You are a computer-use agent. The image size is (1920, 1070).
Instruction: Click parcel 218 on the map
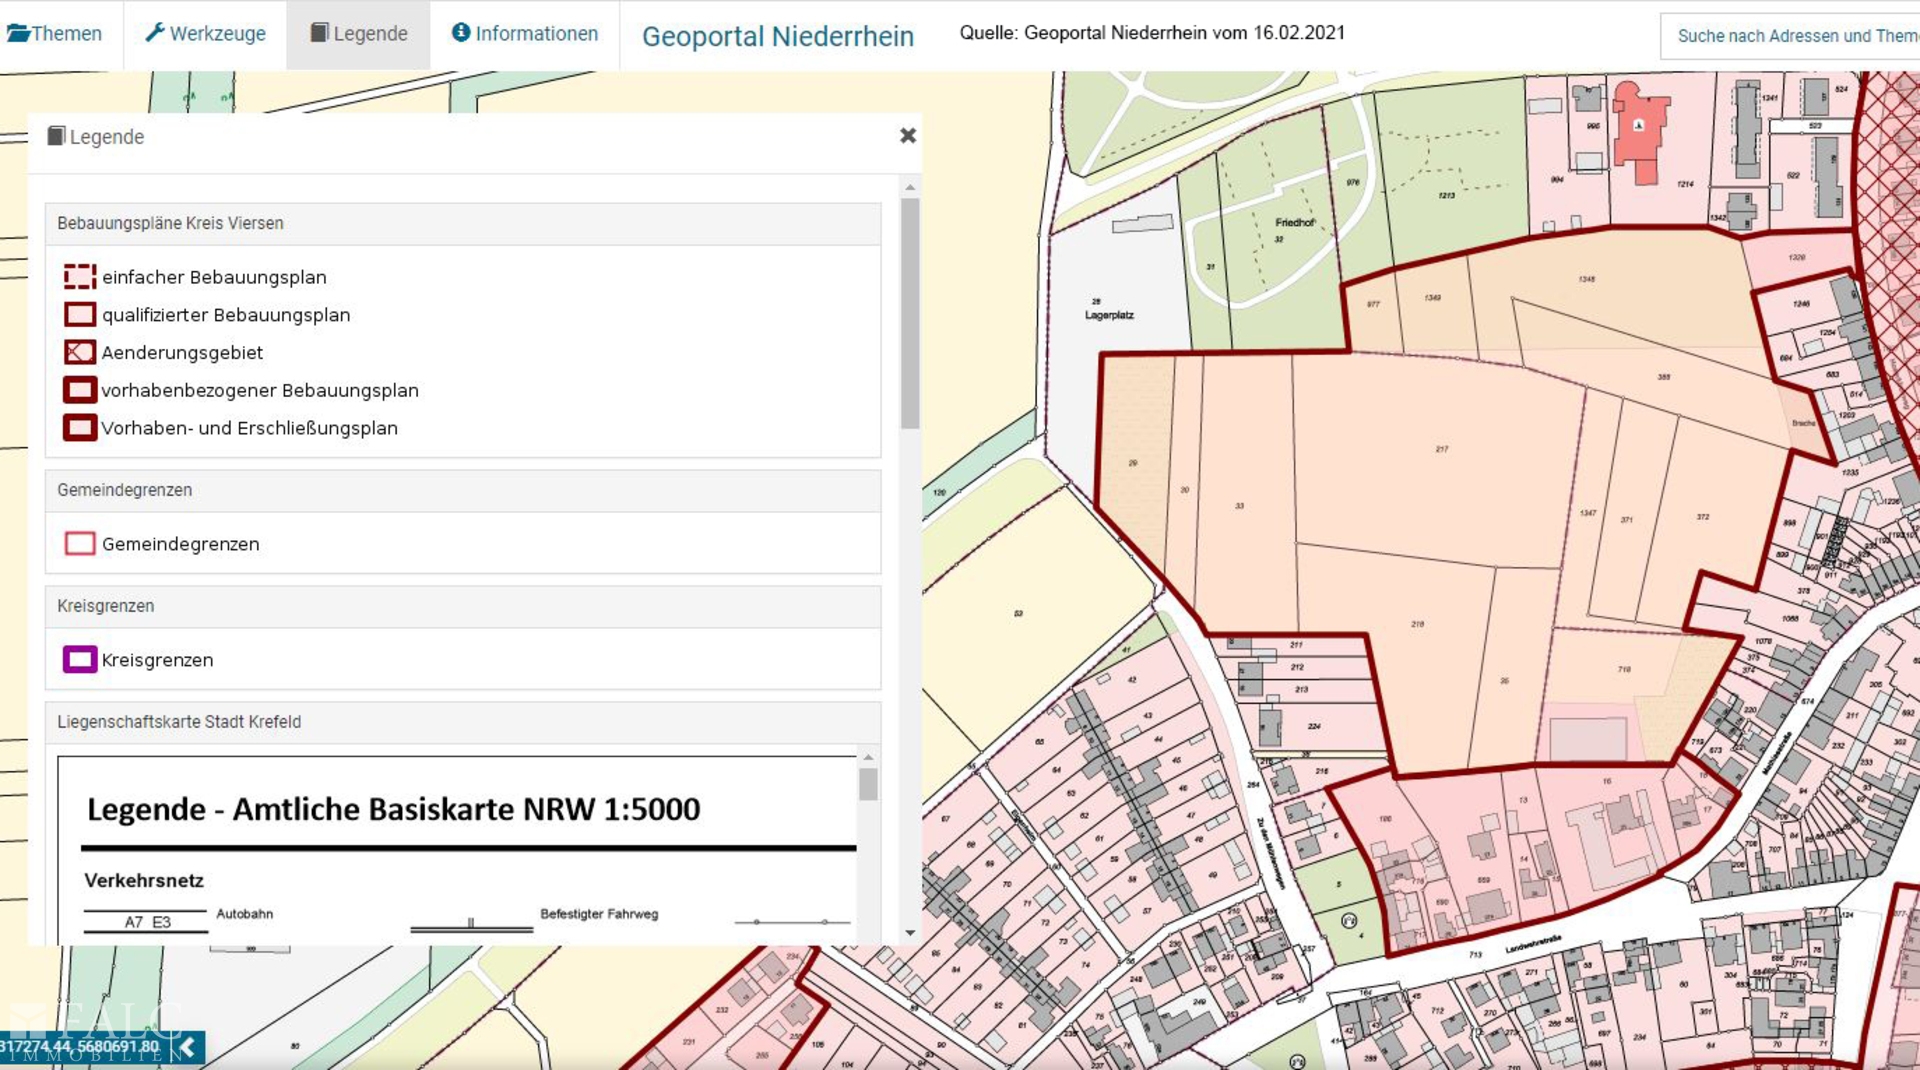pos(1417,624)
